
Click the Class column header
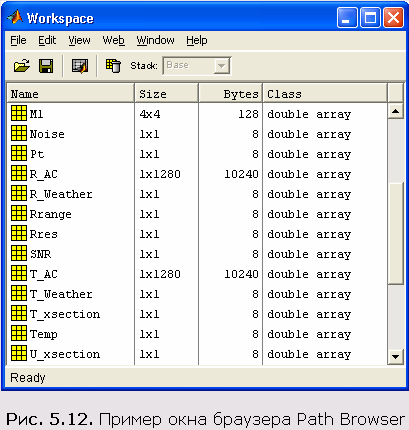[325, 93]
